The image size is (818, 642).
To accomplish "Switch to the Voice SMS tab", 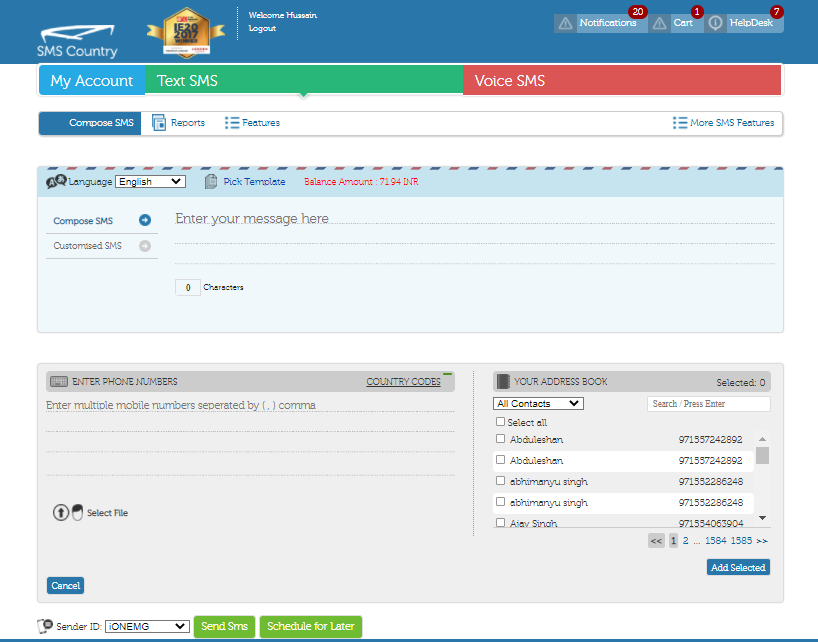I will [621, 81].
